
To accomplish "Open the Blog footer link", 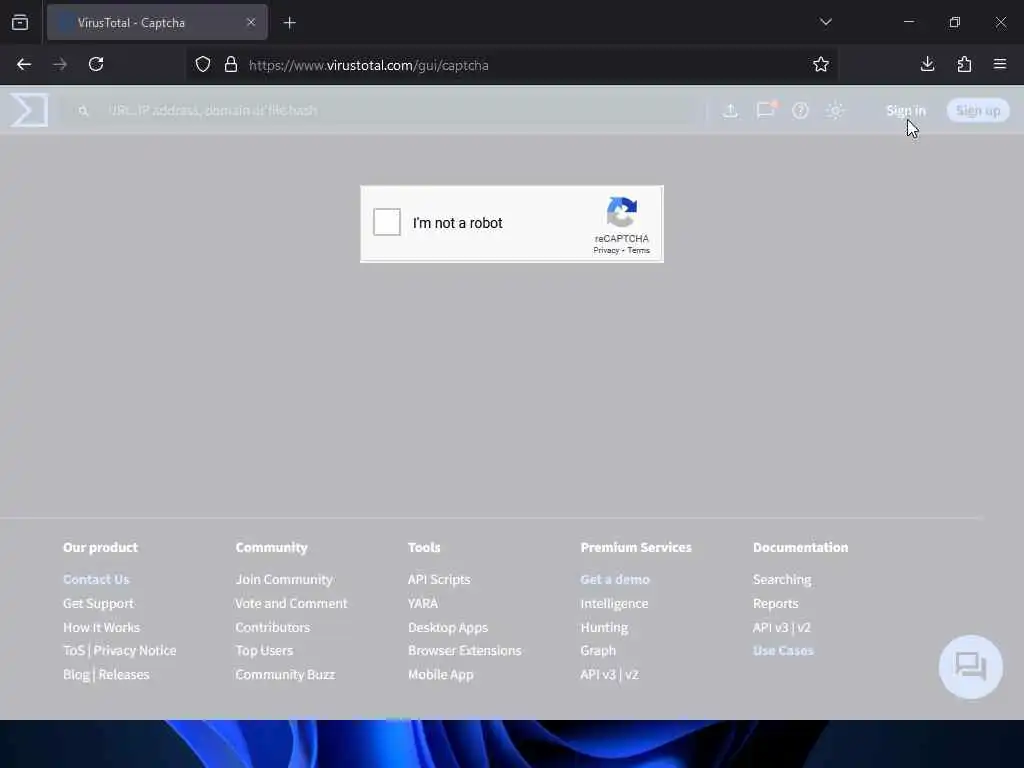I will tap(76, 675).
